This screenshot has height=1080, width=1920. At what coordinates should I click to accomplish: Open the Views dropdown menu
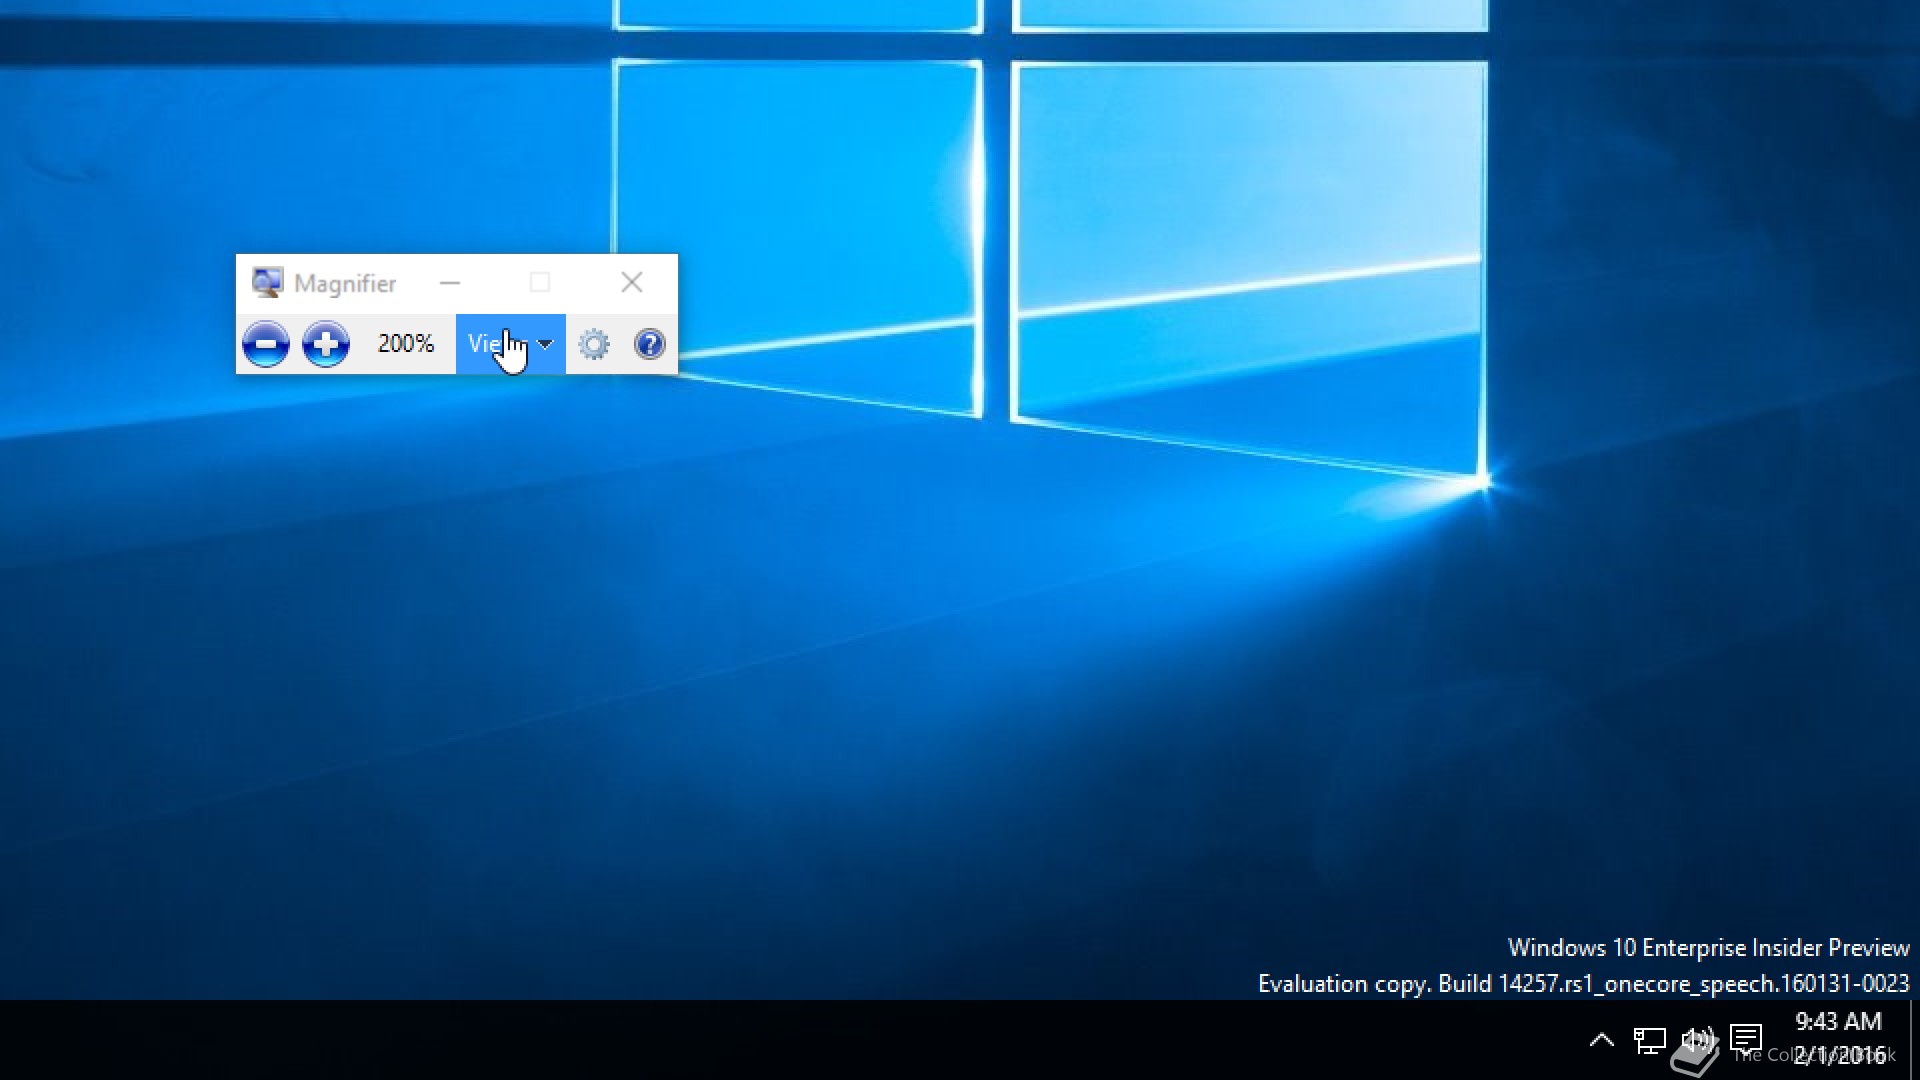tap(511, 344)
